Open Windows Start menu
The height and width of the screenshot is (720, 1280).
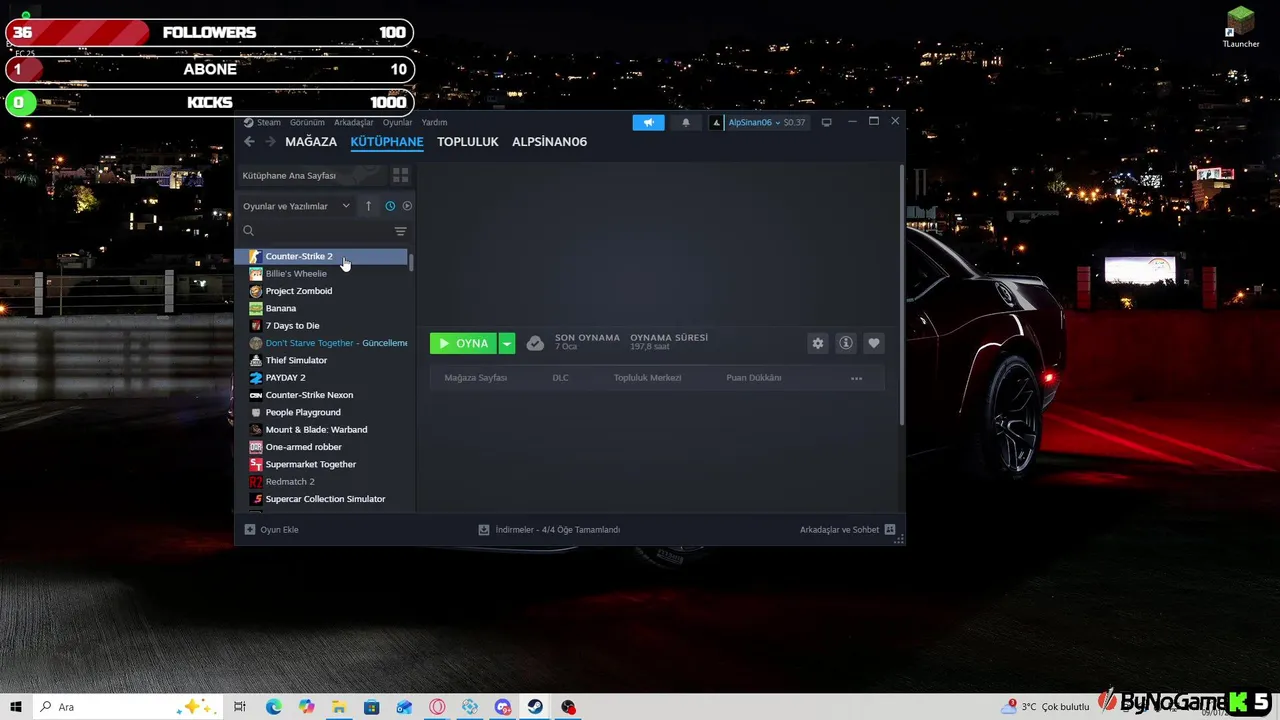point(16,707)
